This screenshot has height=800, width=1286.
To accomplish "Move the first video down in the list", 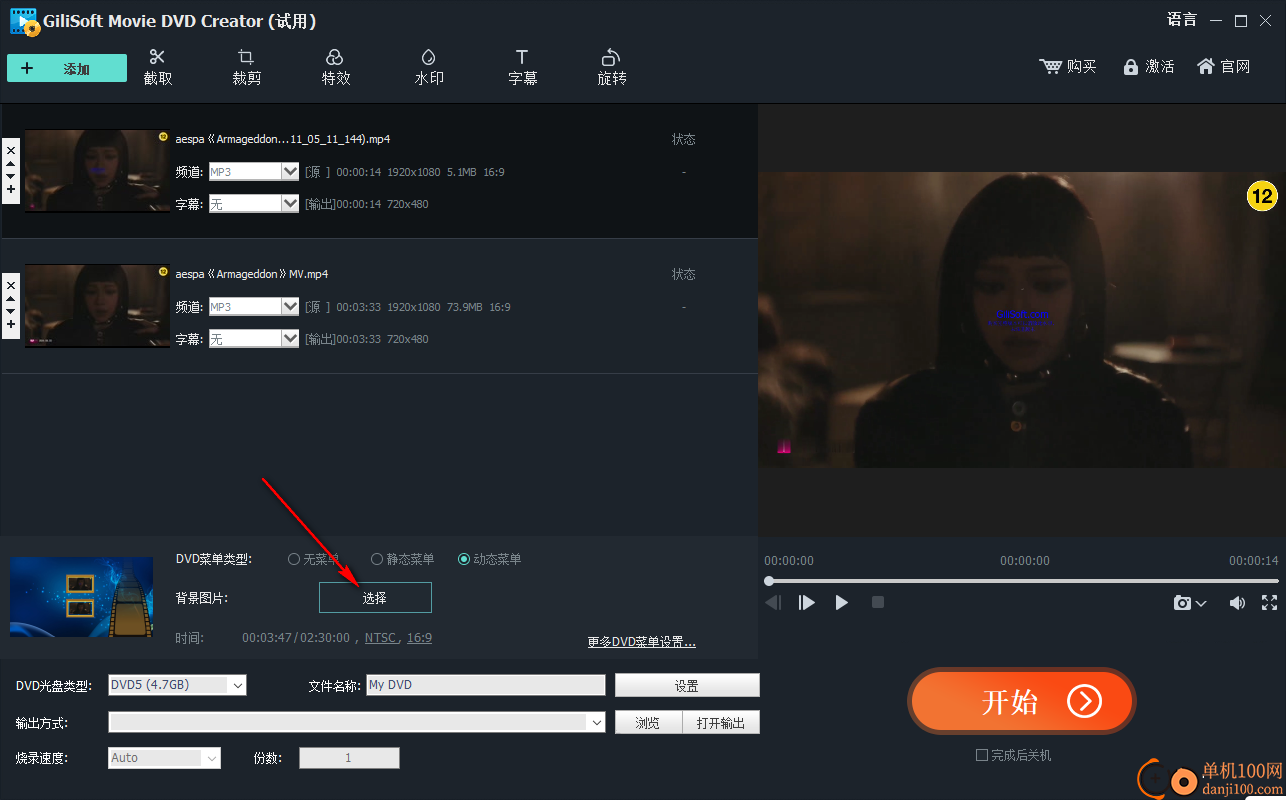I will pyautogui.click(x=11, y=176).
